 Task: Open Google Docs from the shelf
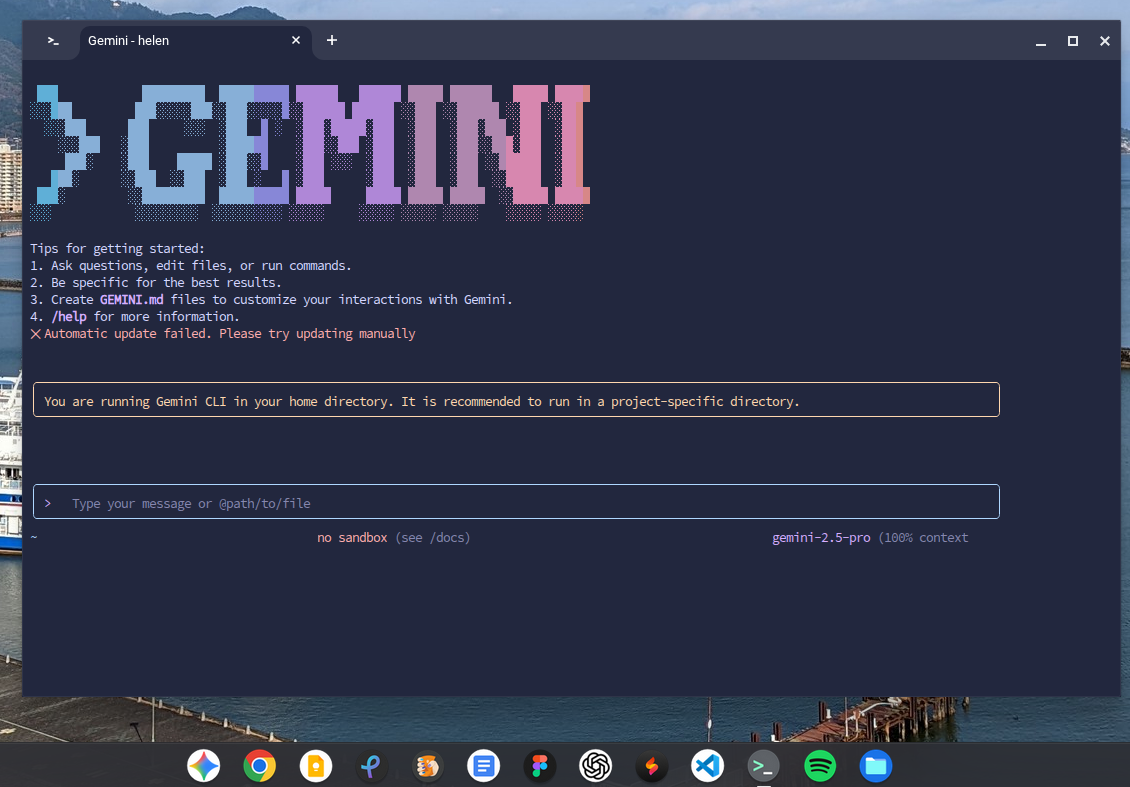[483, 767]
